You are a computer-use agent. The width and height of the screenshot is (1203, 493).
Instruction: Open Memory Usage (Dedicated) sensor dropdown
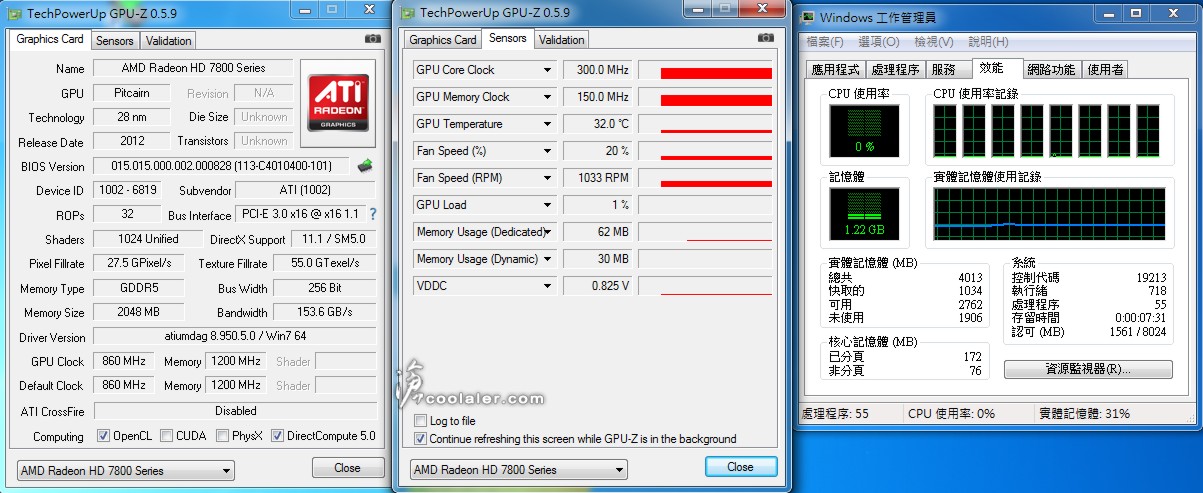[x=547, y=232]
